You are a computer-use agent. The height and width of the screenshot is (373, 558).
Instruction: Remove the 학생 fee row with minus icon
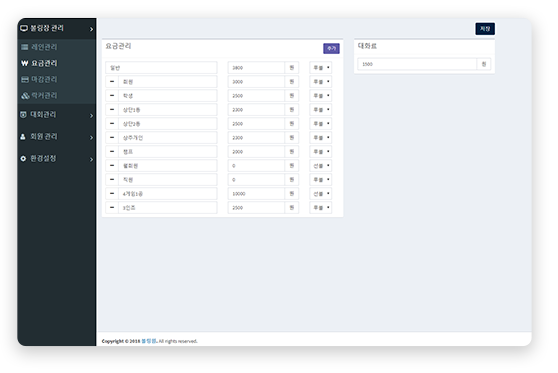112,95
